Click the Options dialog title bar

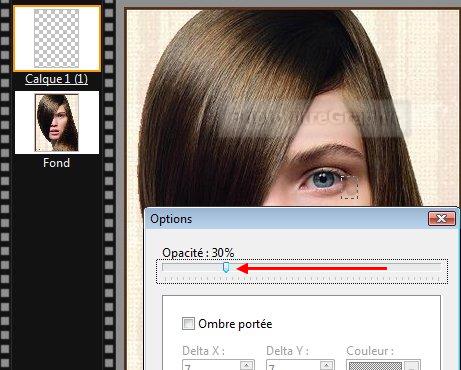287,219
